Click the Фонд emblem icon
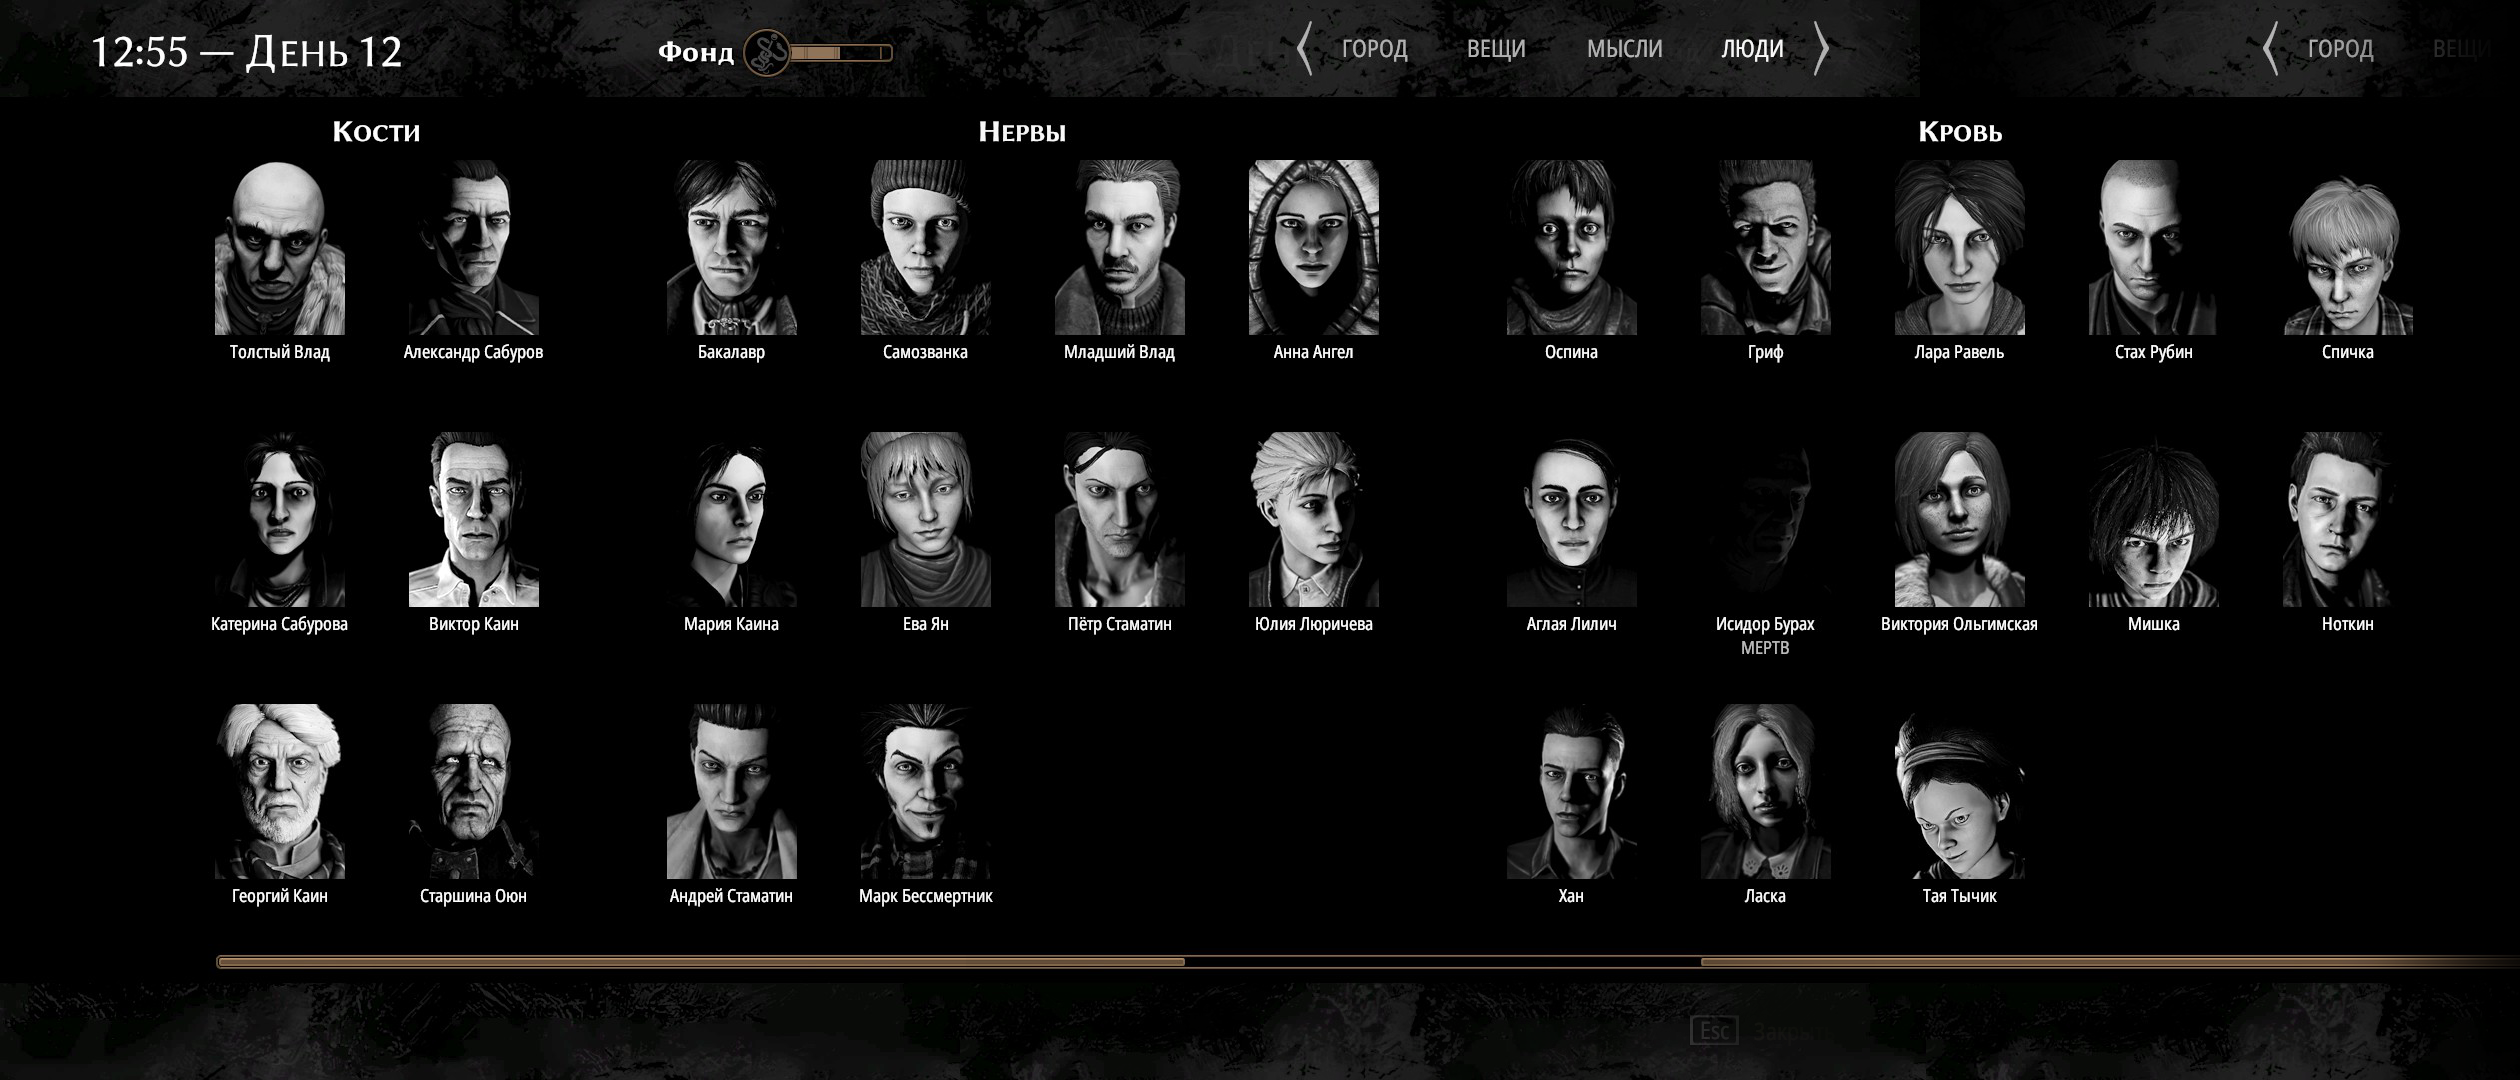 (767, 52)
